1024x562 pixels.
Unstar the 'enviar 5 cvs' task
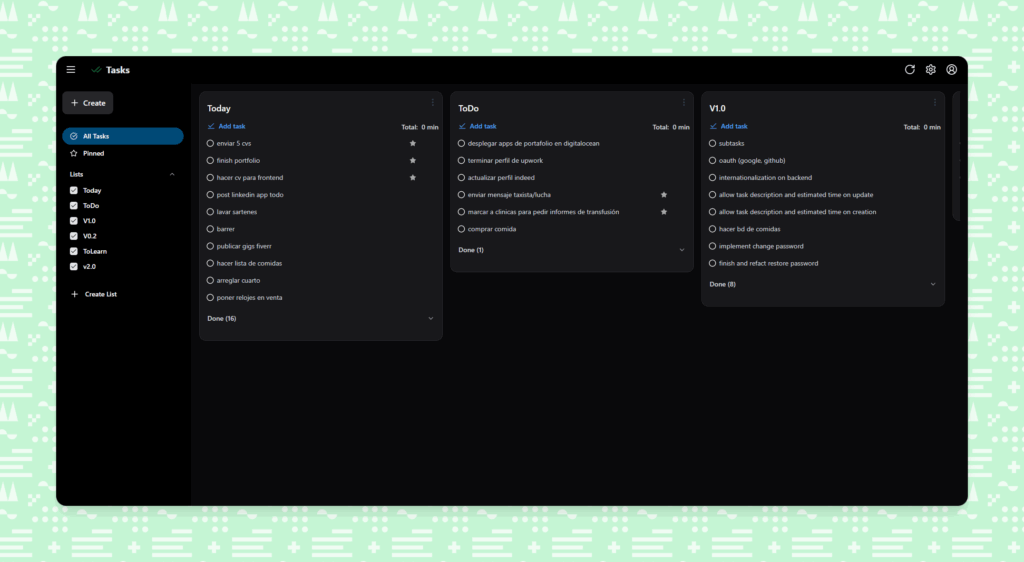coord(412,143)
